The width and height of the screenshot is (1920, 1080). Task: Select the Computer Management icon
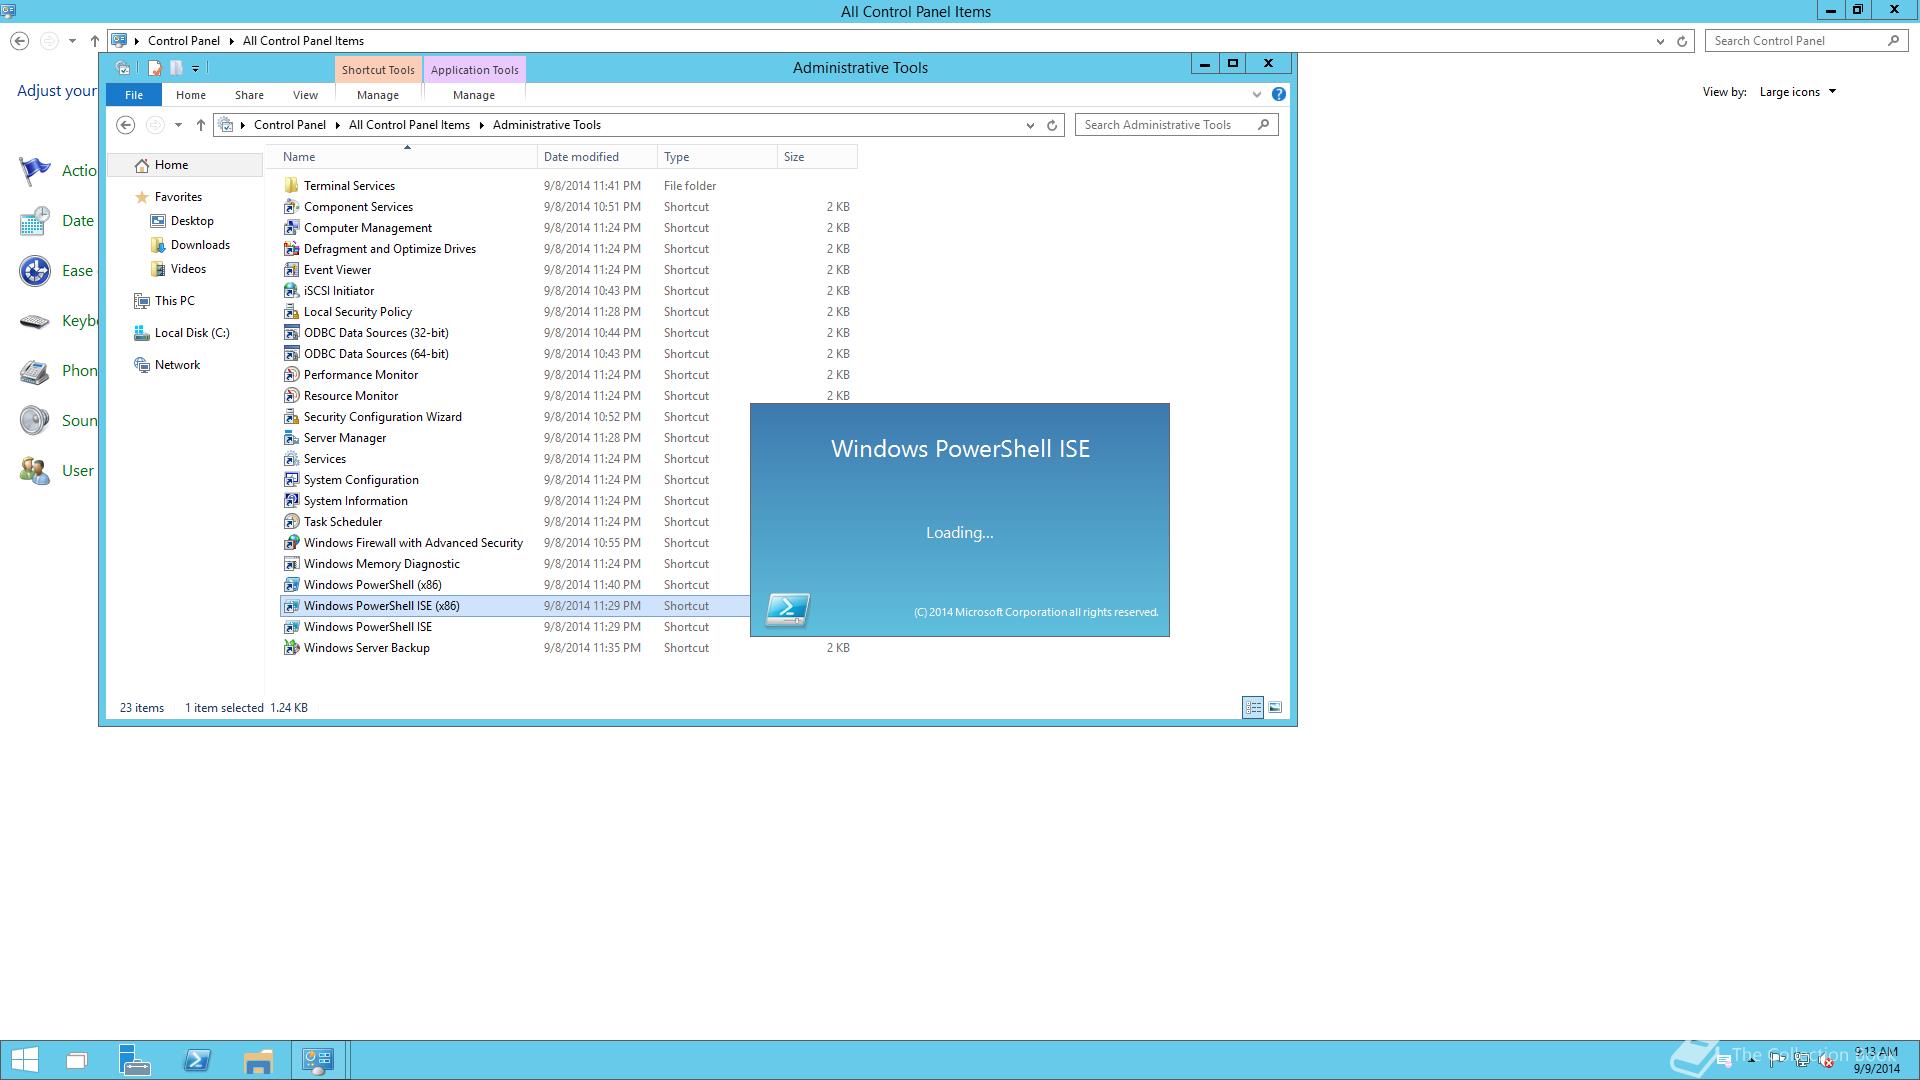pyautogui.click(x=291, y=228)
